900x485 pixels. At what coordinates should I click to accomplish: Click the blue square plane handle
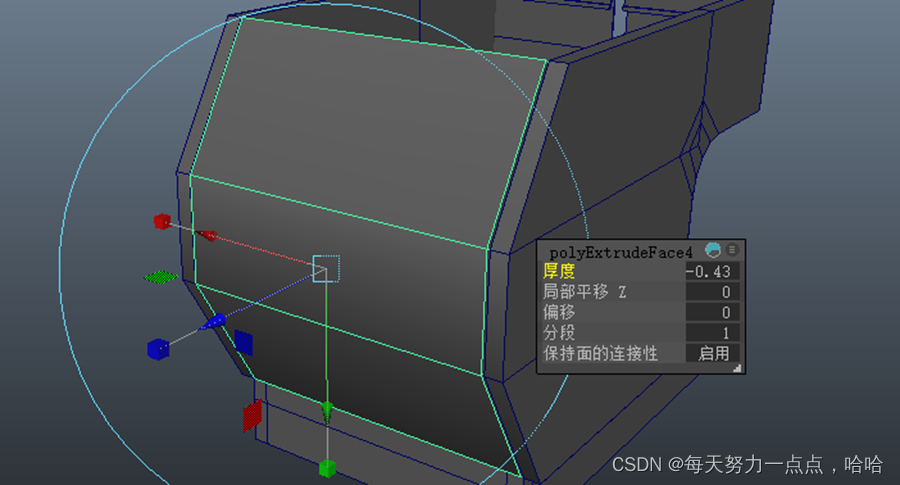coord(243,343)
